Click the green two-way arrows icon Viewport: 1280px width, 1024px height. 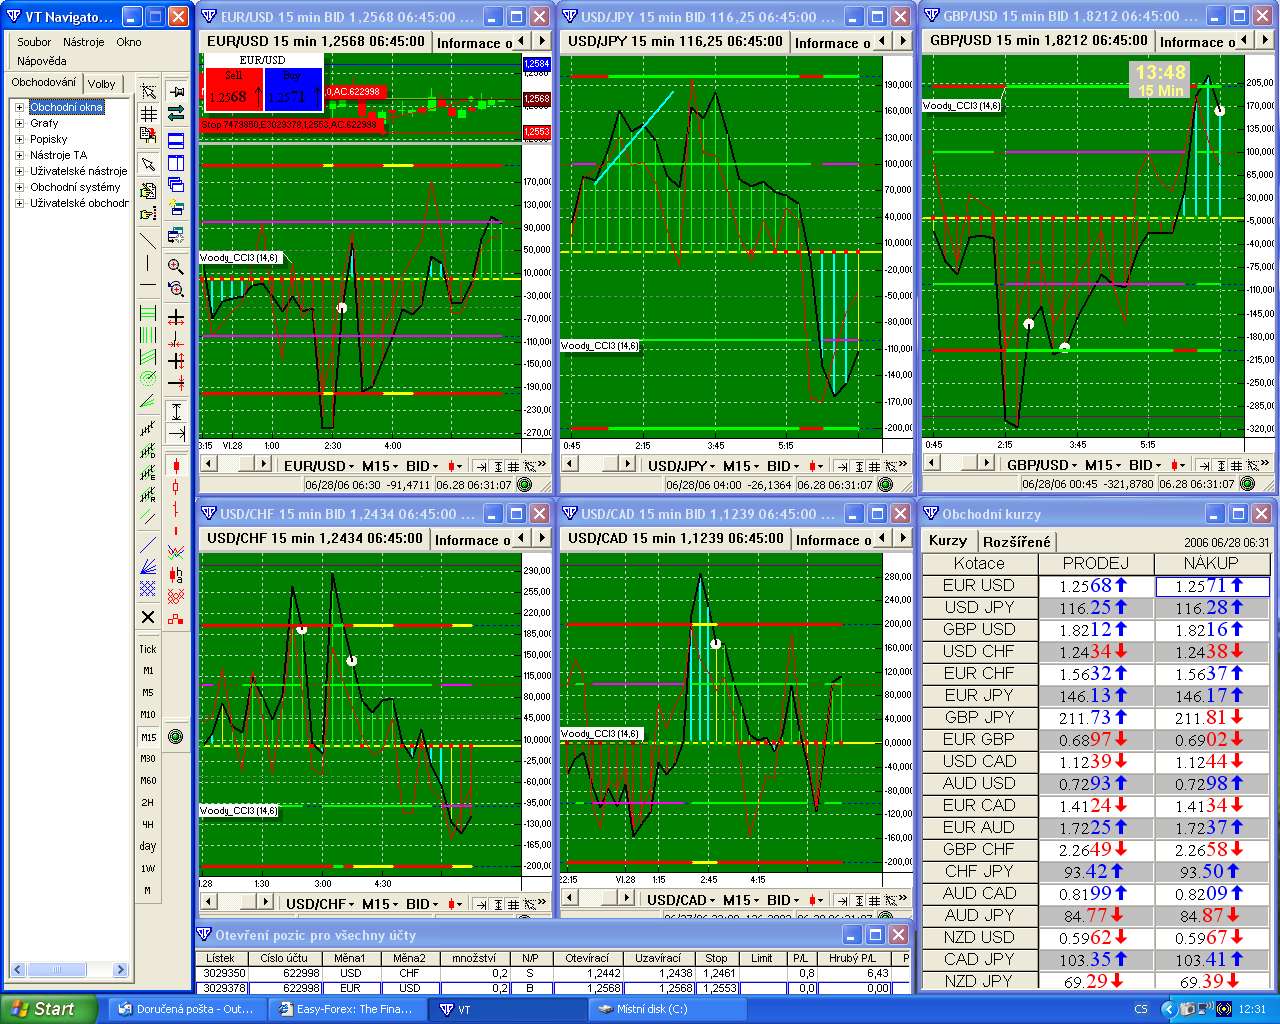click(176, 113)
